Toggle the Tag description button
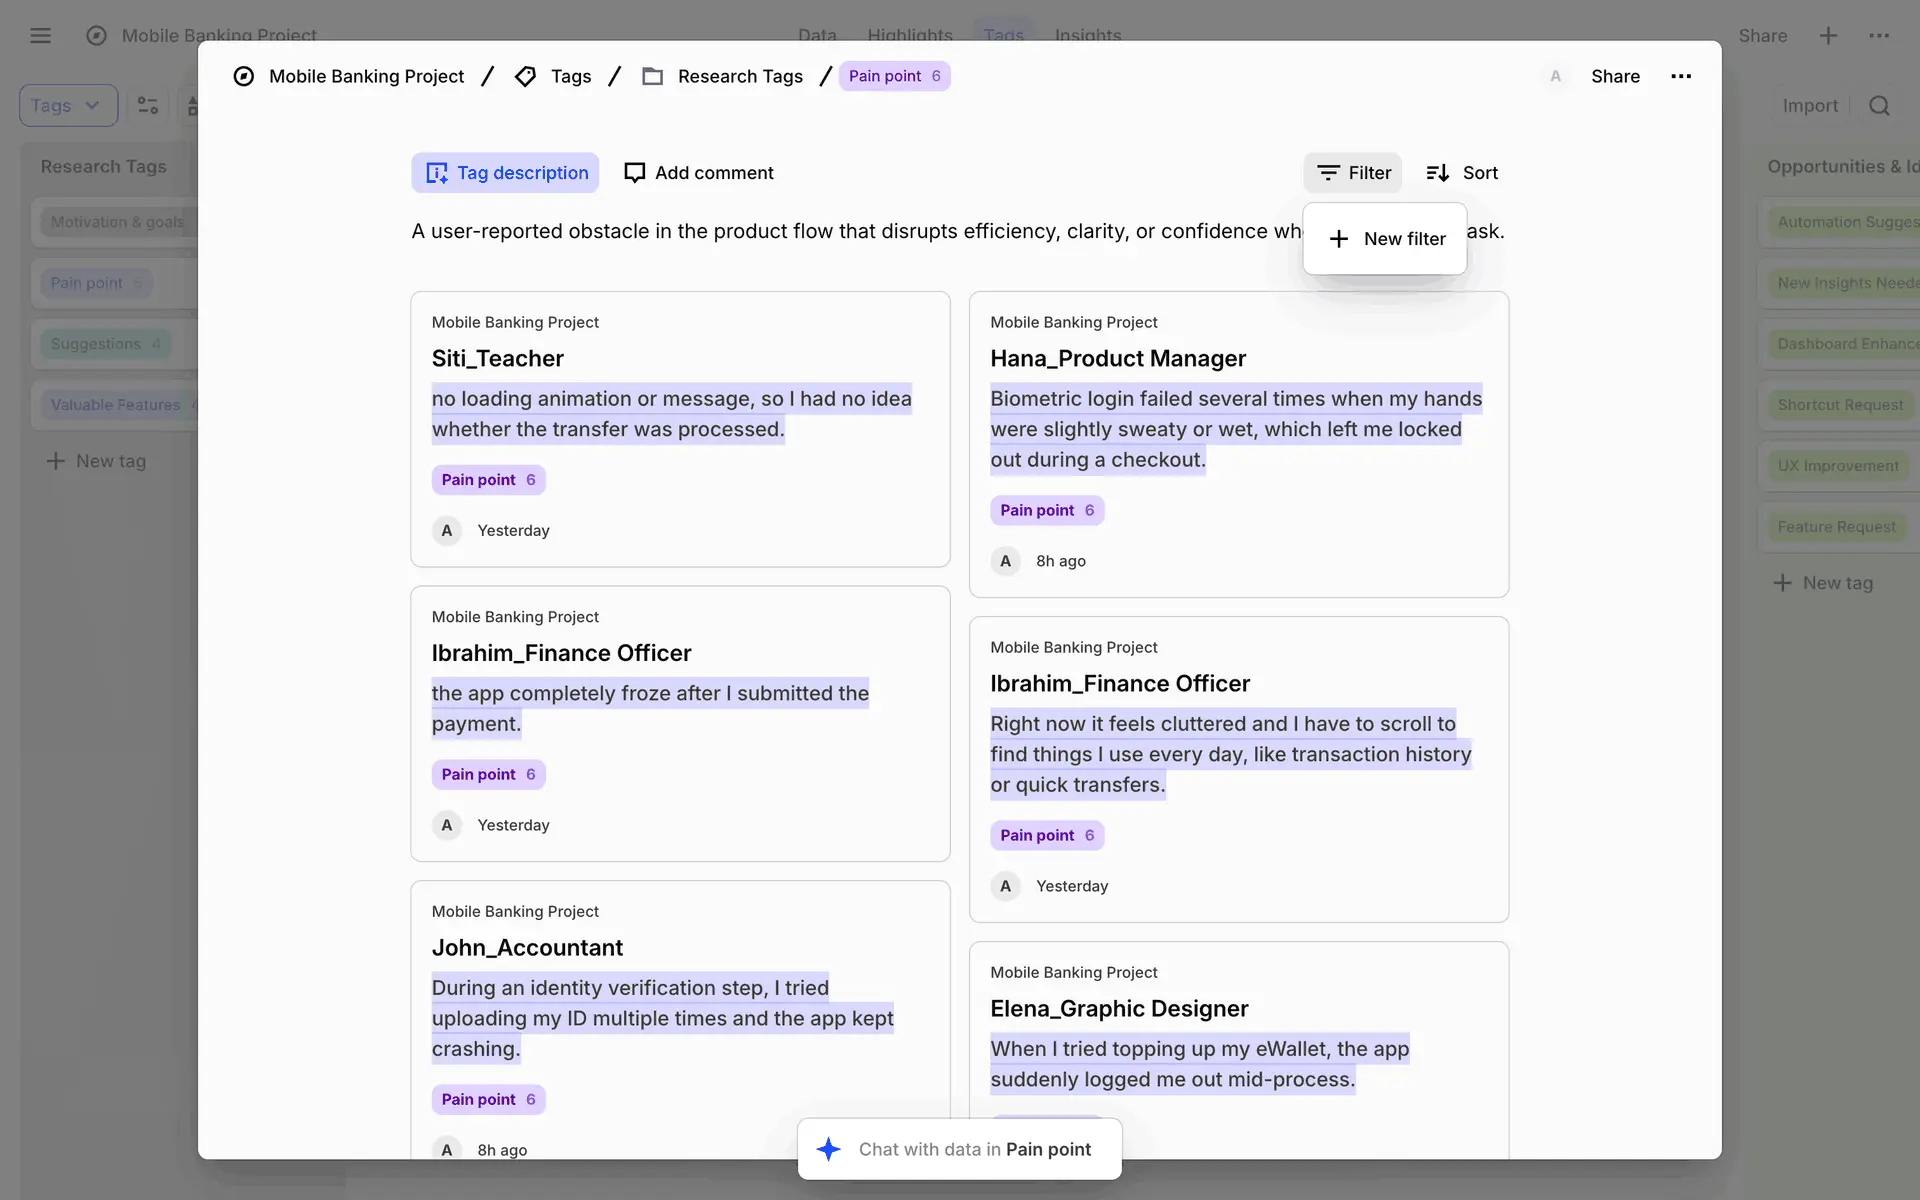 coord(505,173)
